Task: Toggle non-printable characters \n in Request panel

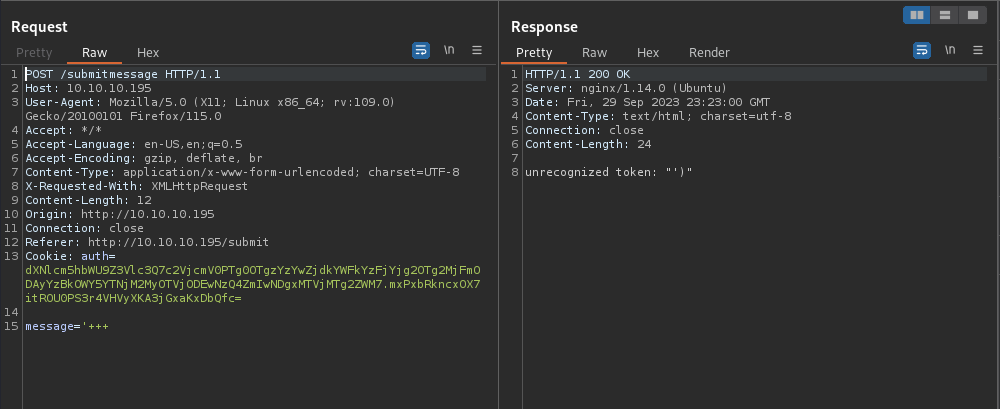Action: pos(449,50)
